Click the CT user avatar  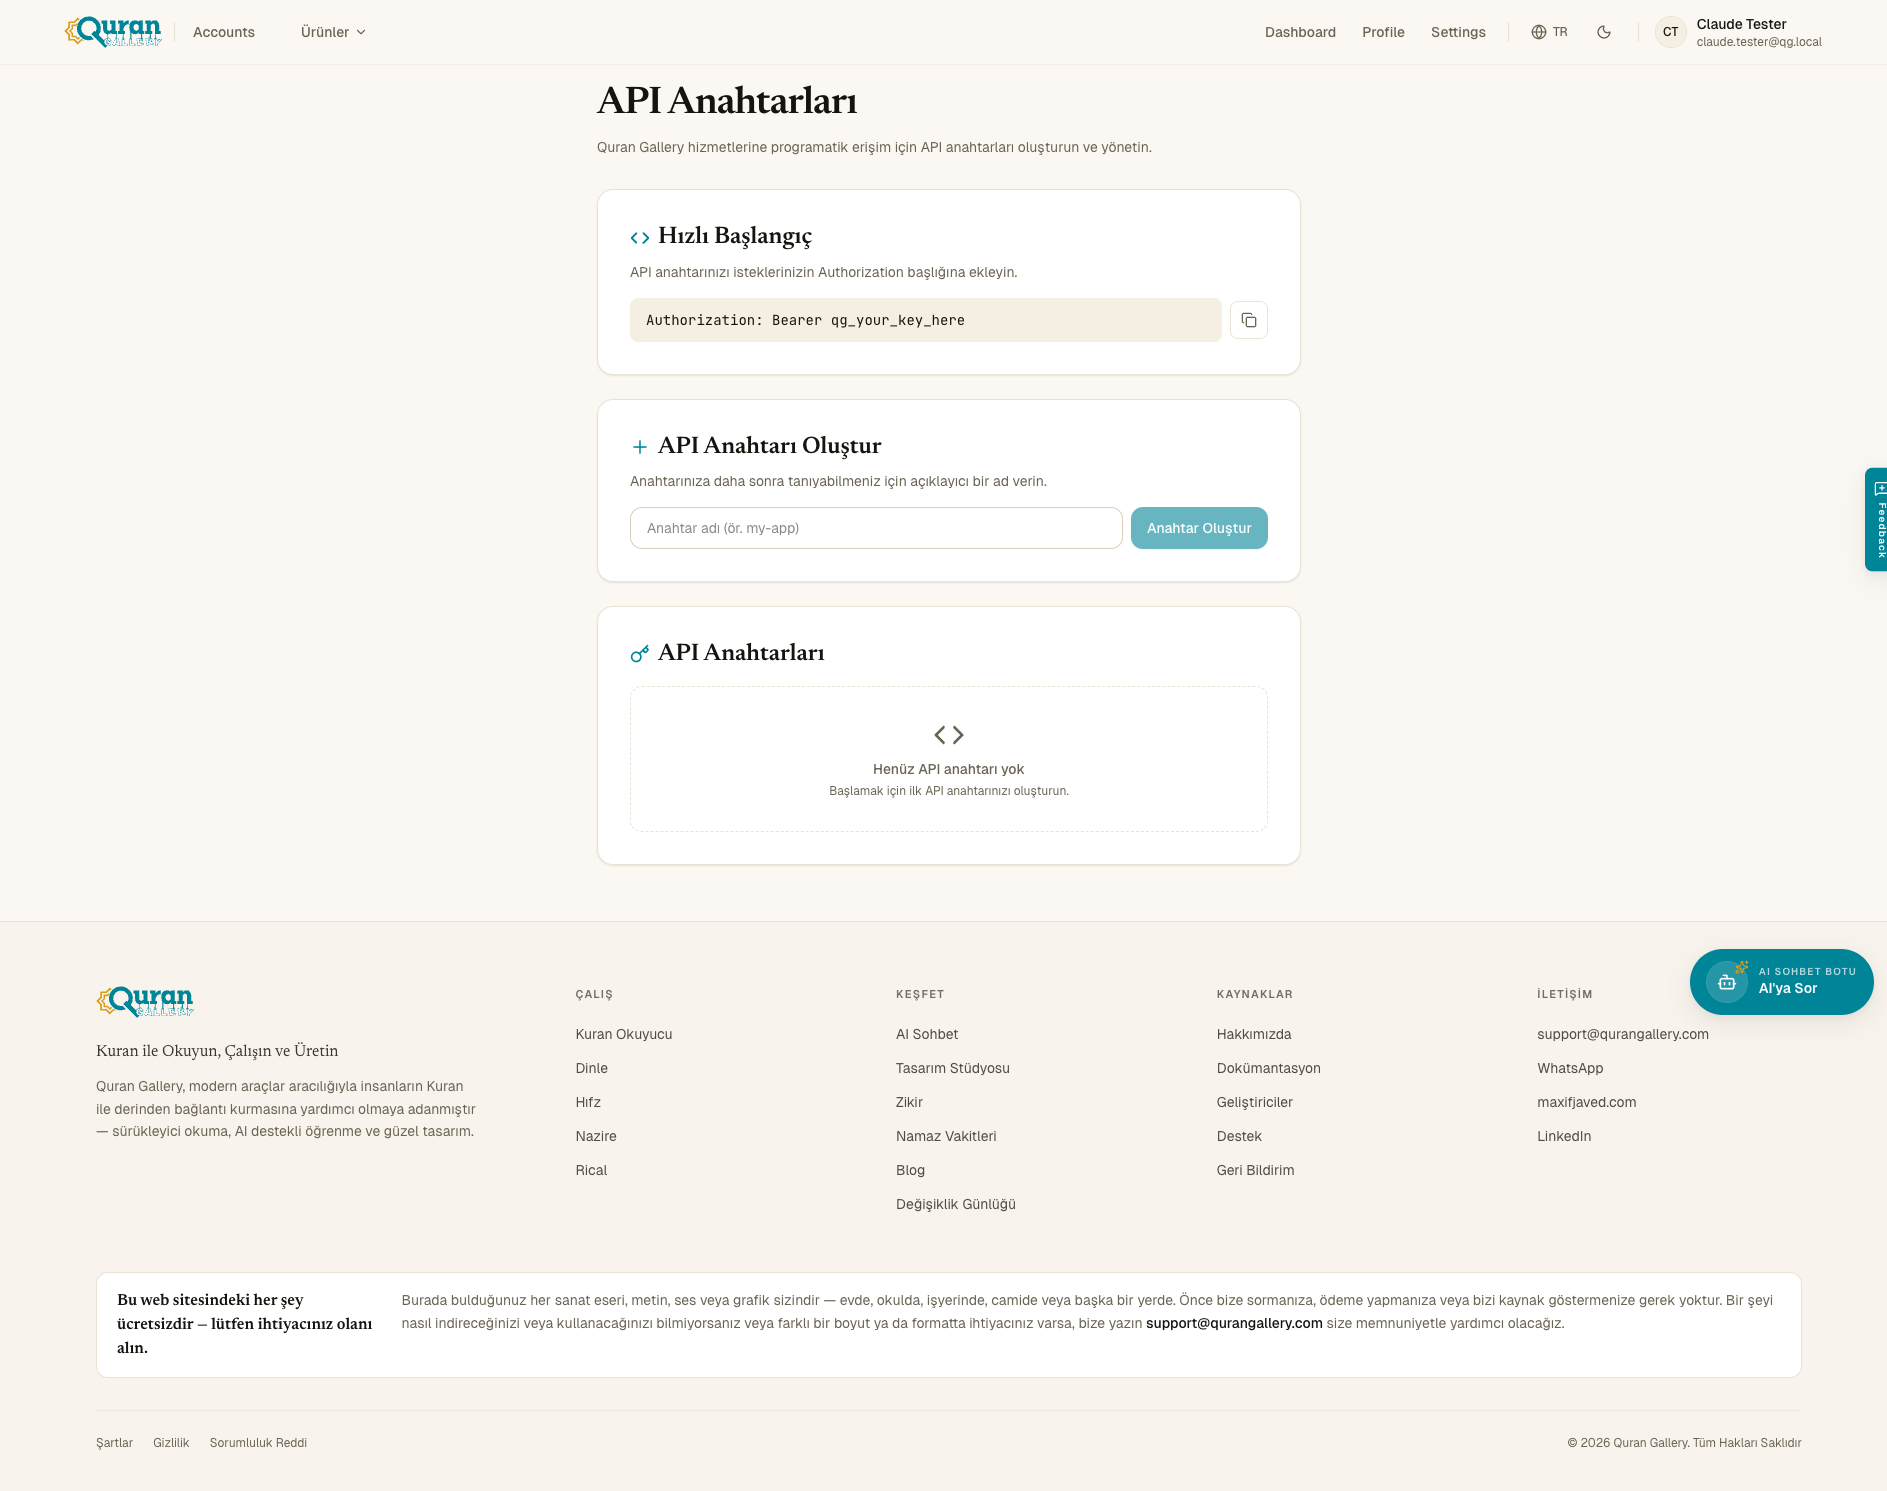point(1671,32)
